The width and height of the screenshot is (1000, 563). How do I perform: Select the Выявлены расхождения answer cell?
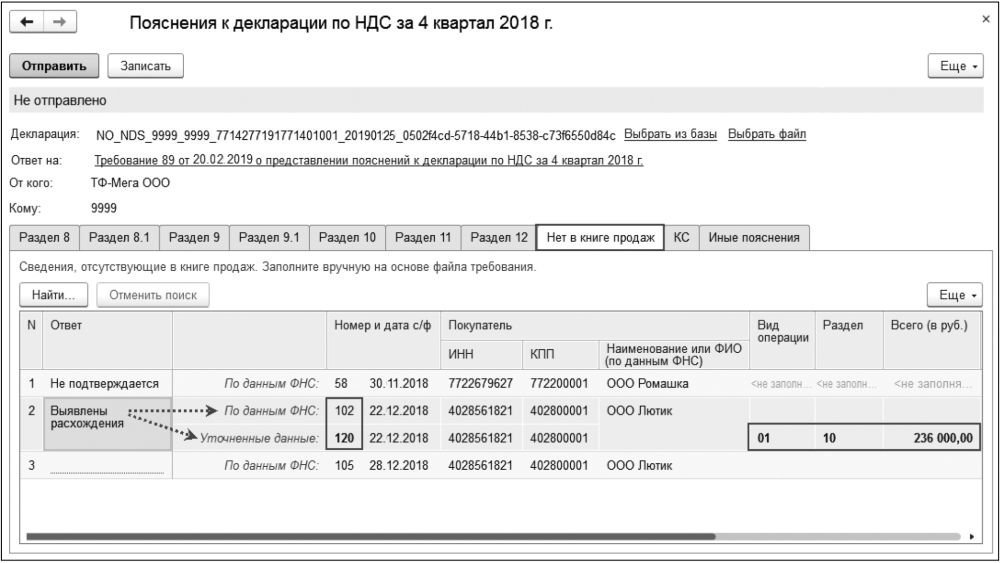click(107, 424)
